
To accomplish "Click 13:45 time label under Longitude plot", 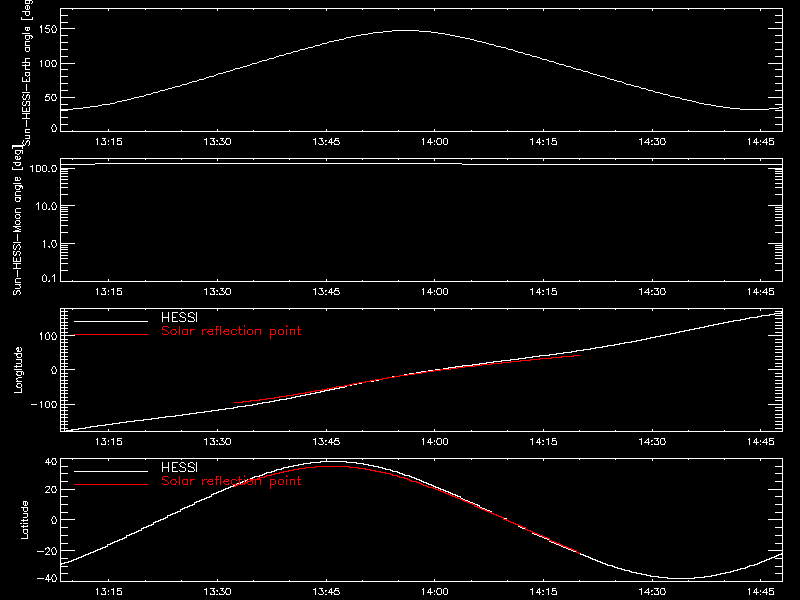I will pos(326,441).
